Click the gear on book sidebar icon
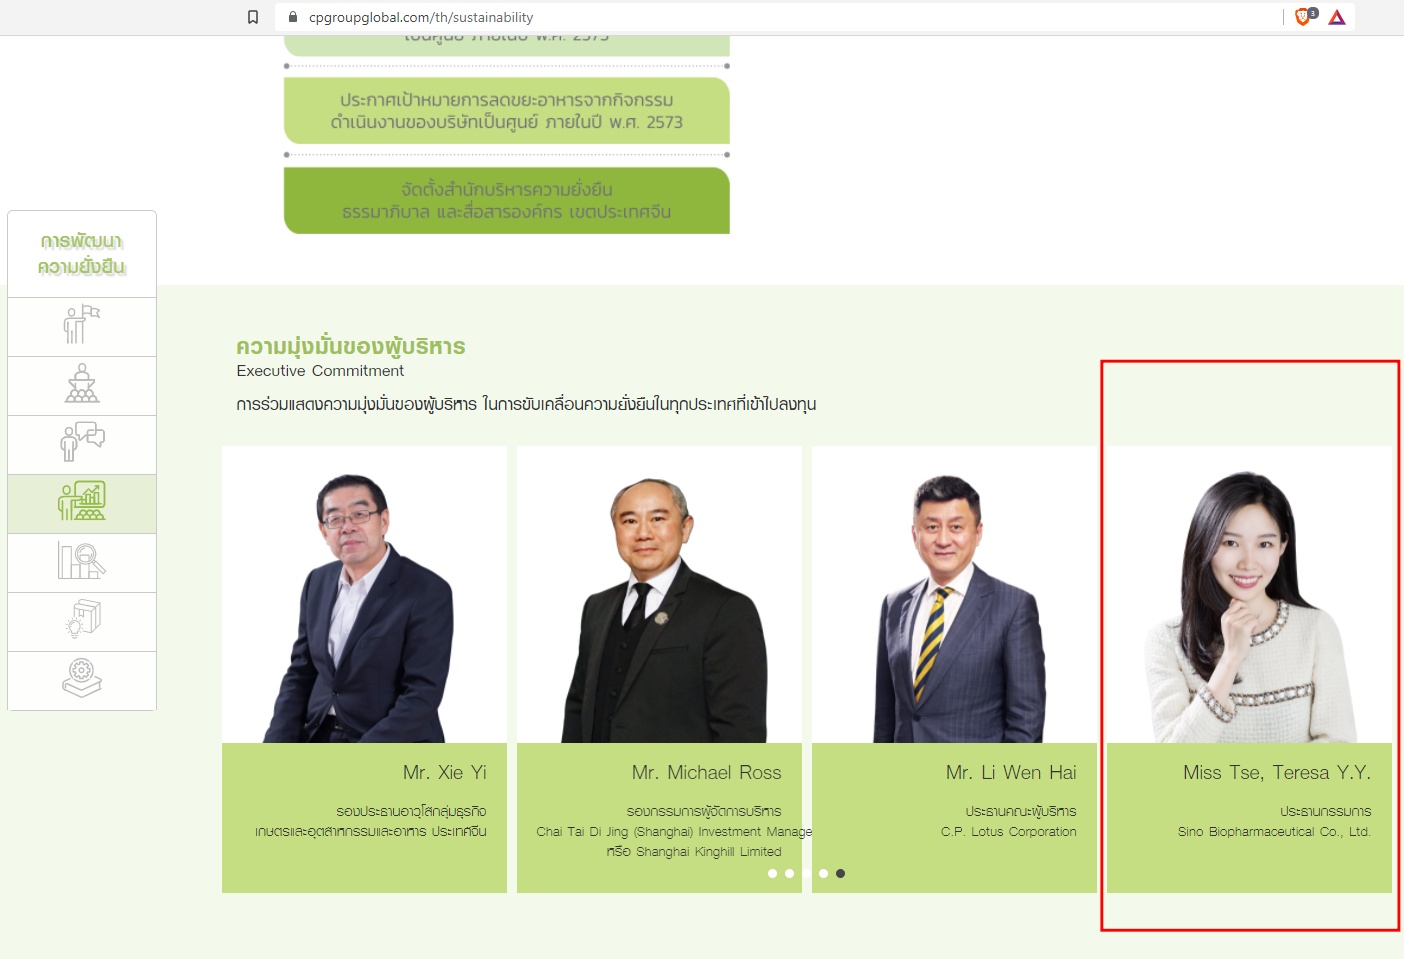Image resolution: width=1404 pixels, height=959 pixels. tap(82, 679)
